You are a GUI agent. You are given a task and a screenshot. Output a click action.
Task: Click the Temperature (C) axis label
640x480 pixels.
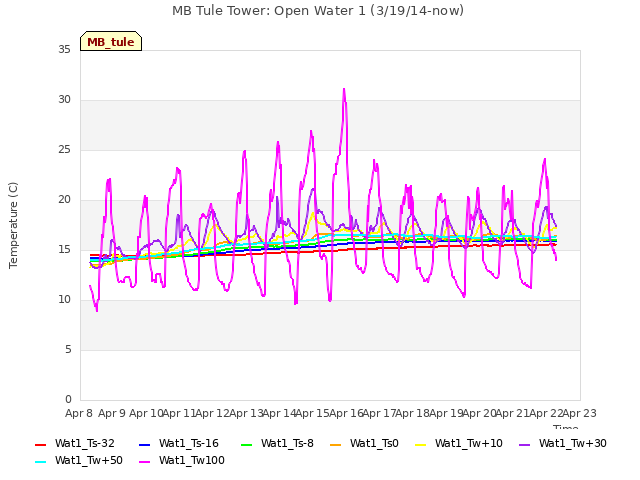coord(13,225)
